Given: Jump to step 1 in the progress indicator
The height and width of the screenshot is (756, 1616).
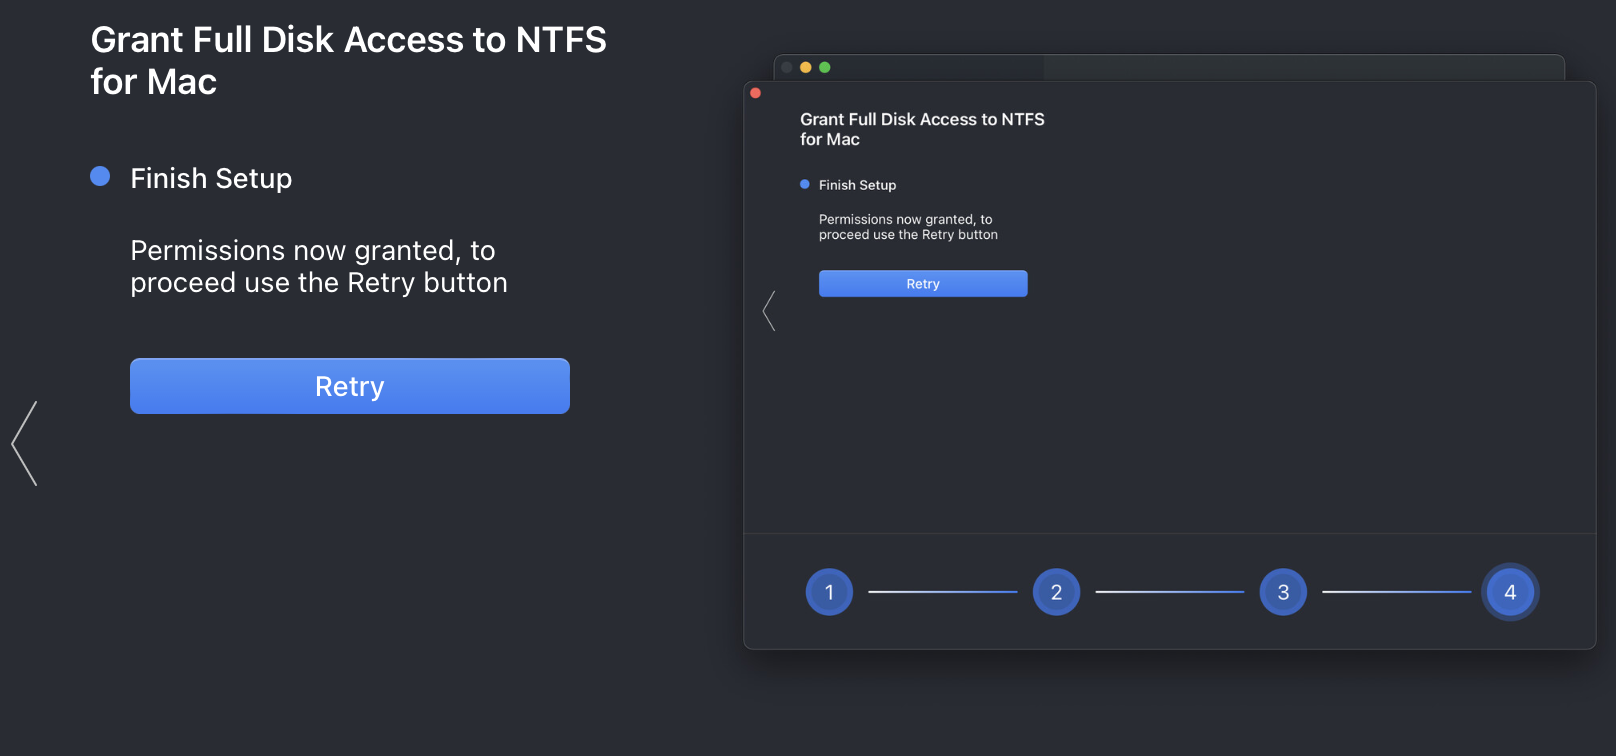Looking at the screenshot, I should click(x=829, y=592).
